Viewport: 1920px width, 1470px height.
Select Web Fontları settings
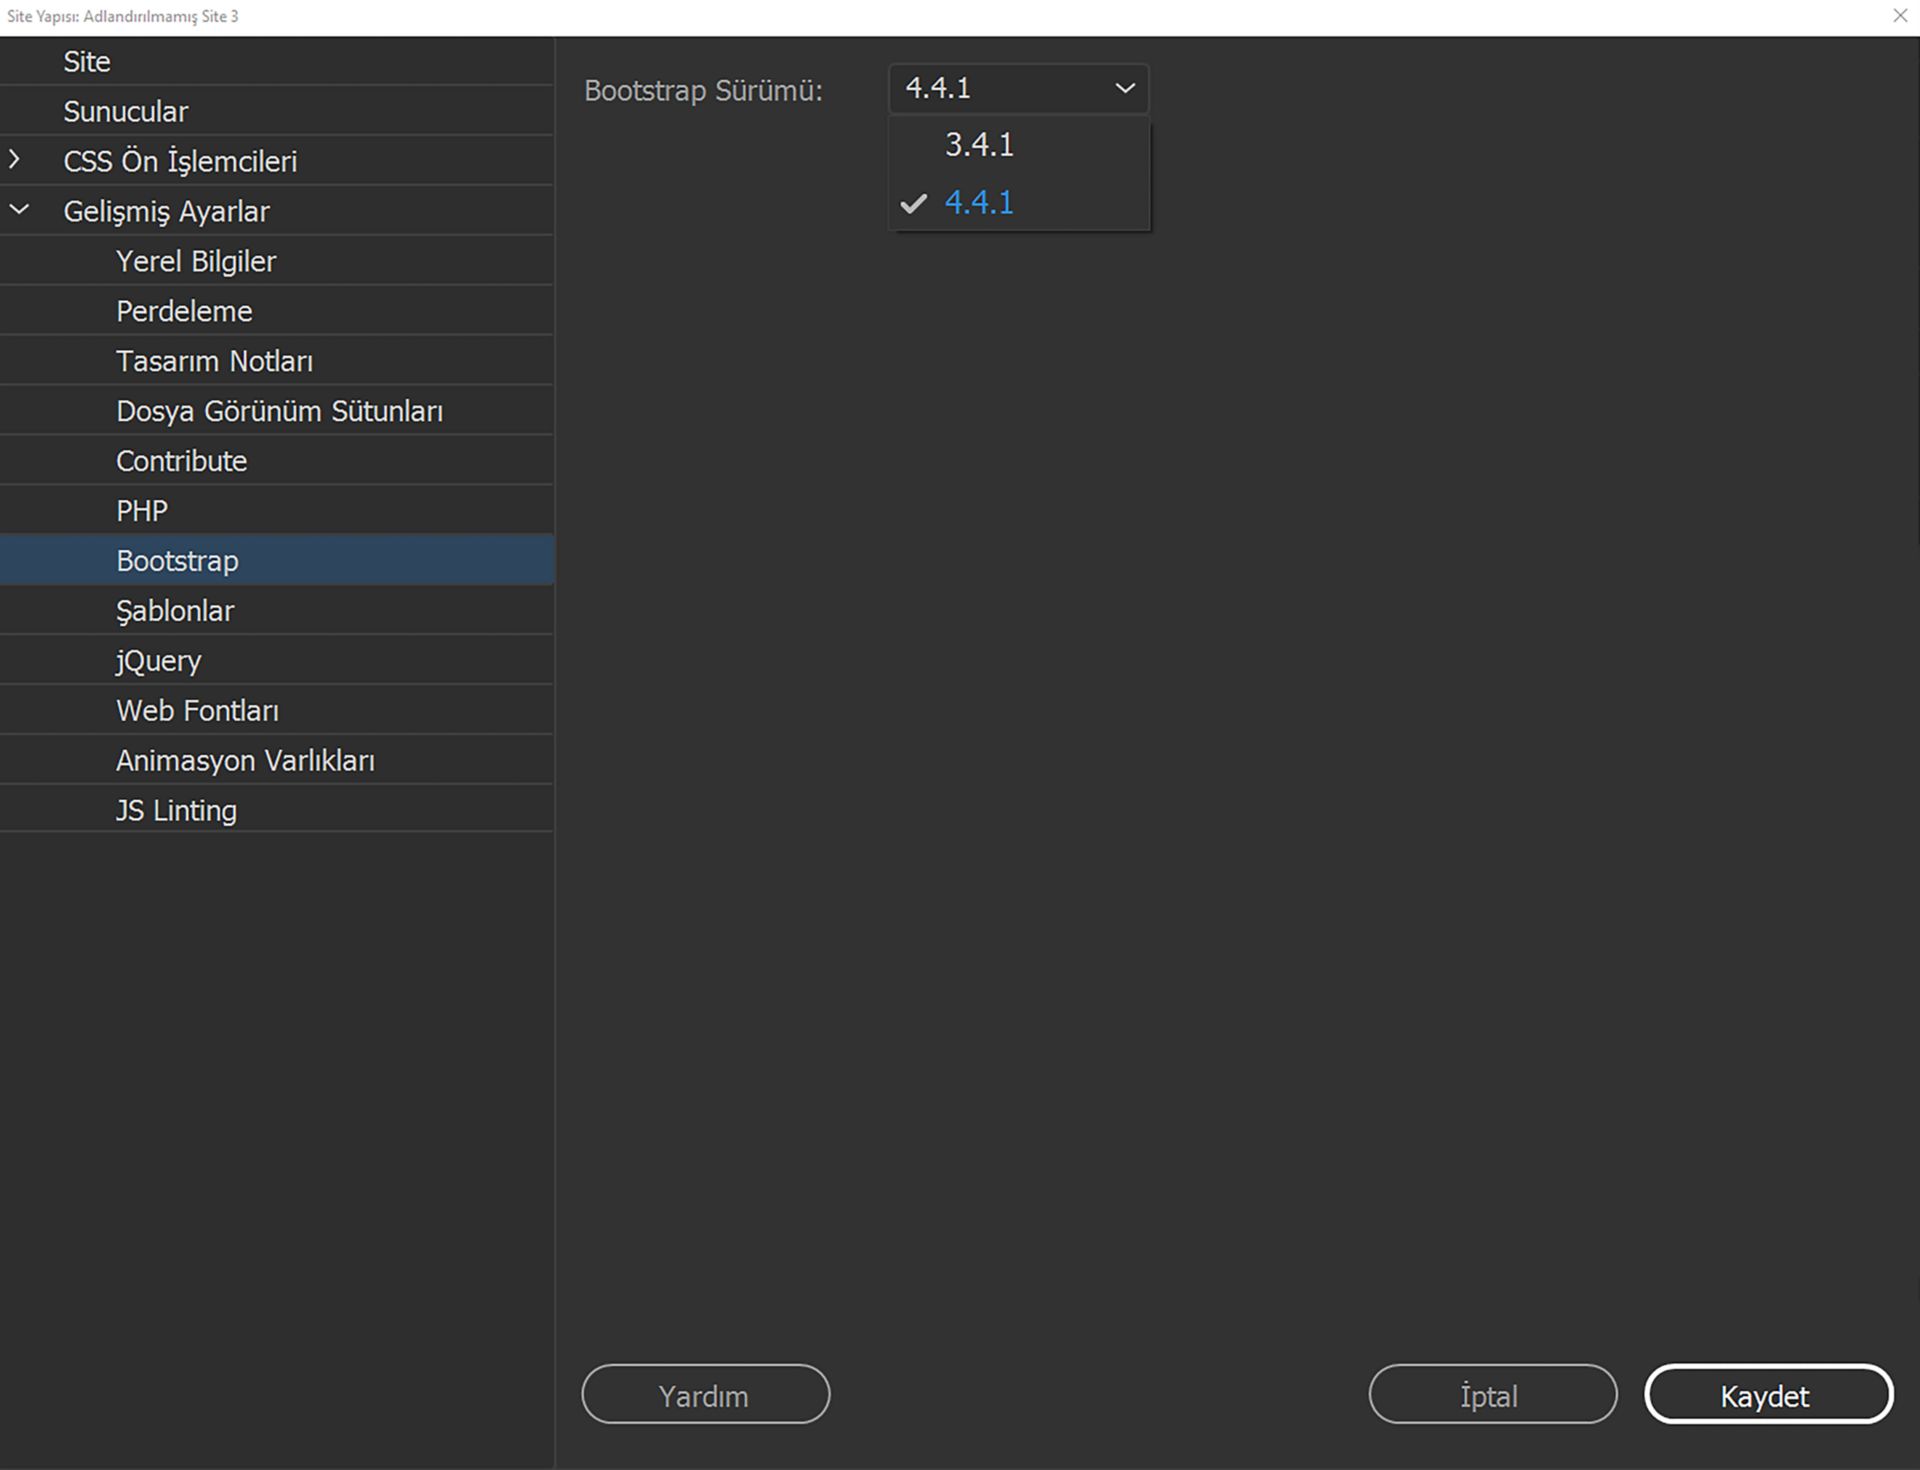click(197, 710)
